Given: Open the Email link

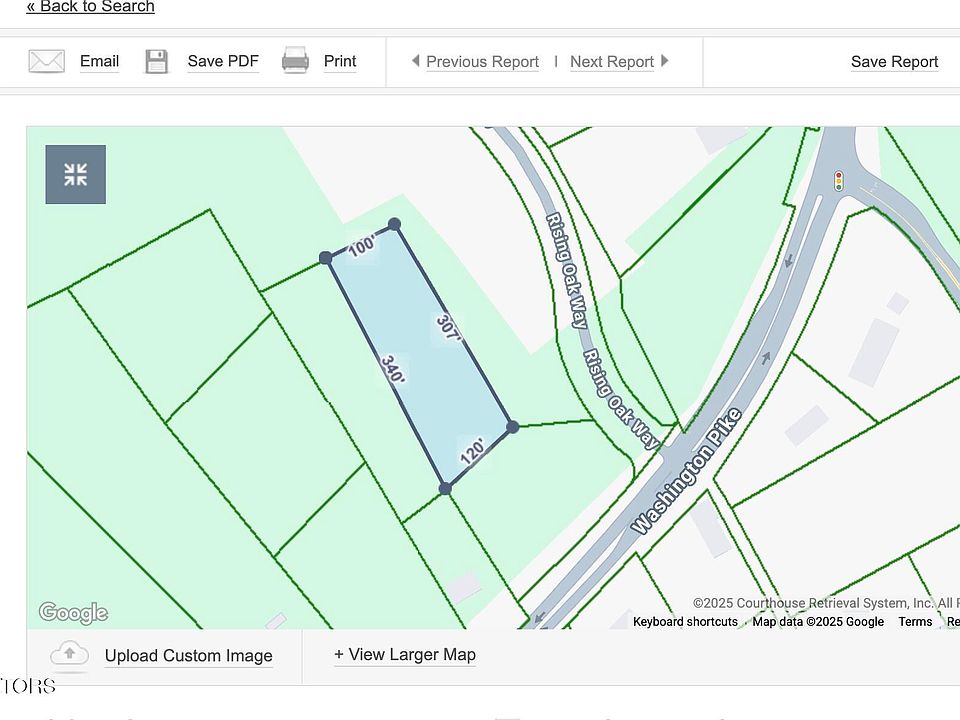Looking at the screenshot, I should tap(99, 61).
